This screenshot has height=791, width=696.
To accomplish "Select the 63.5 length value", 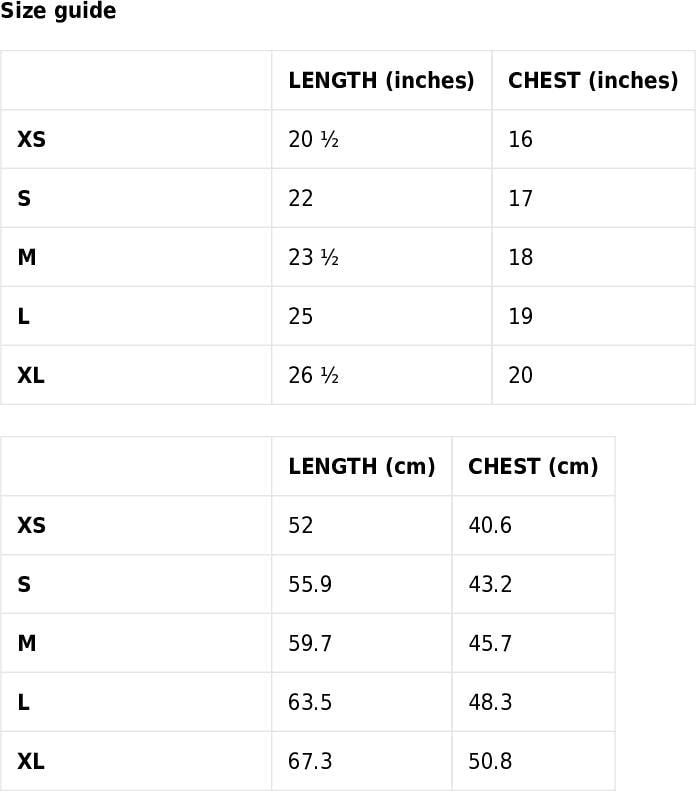I will [x=310, y=703].
